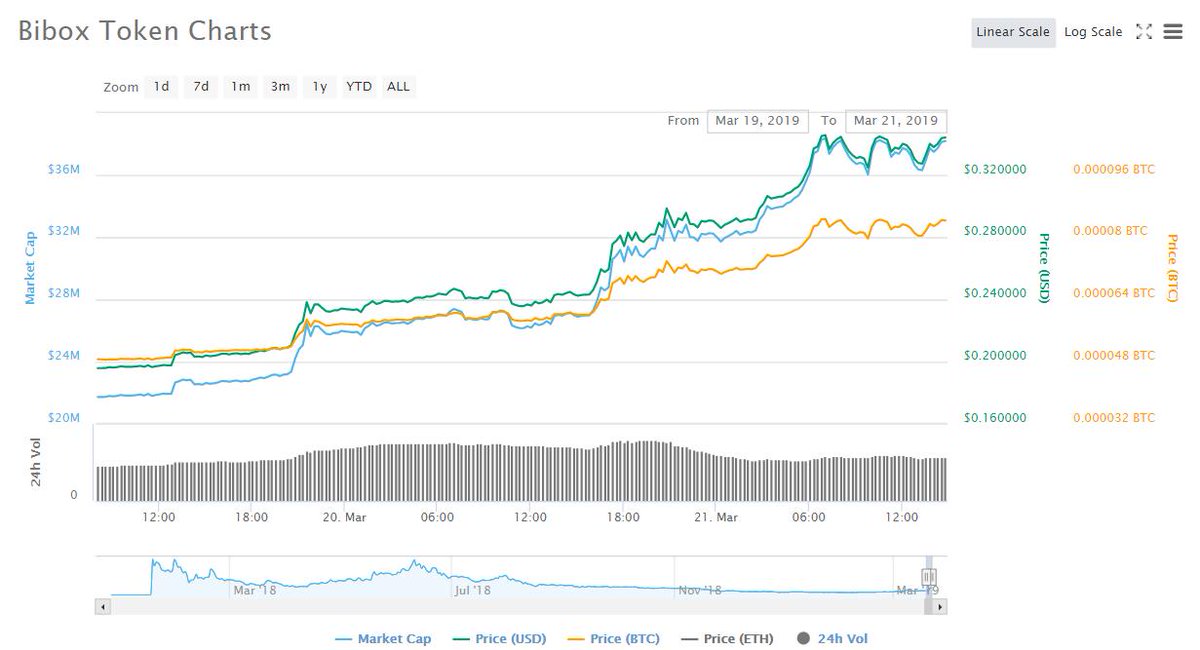1200x650 pixels.
Task: Set zoom to ALL
Action: click(x=398, y=87)
